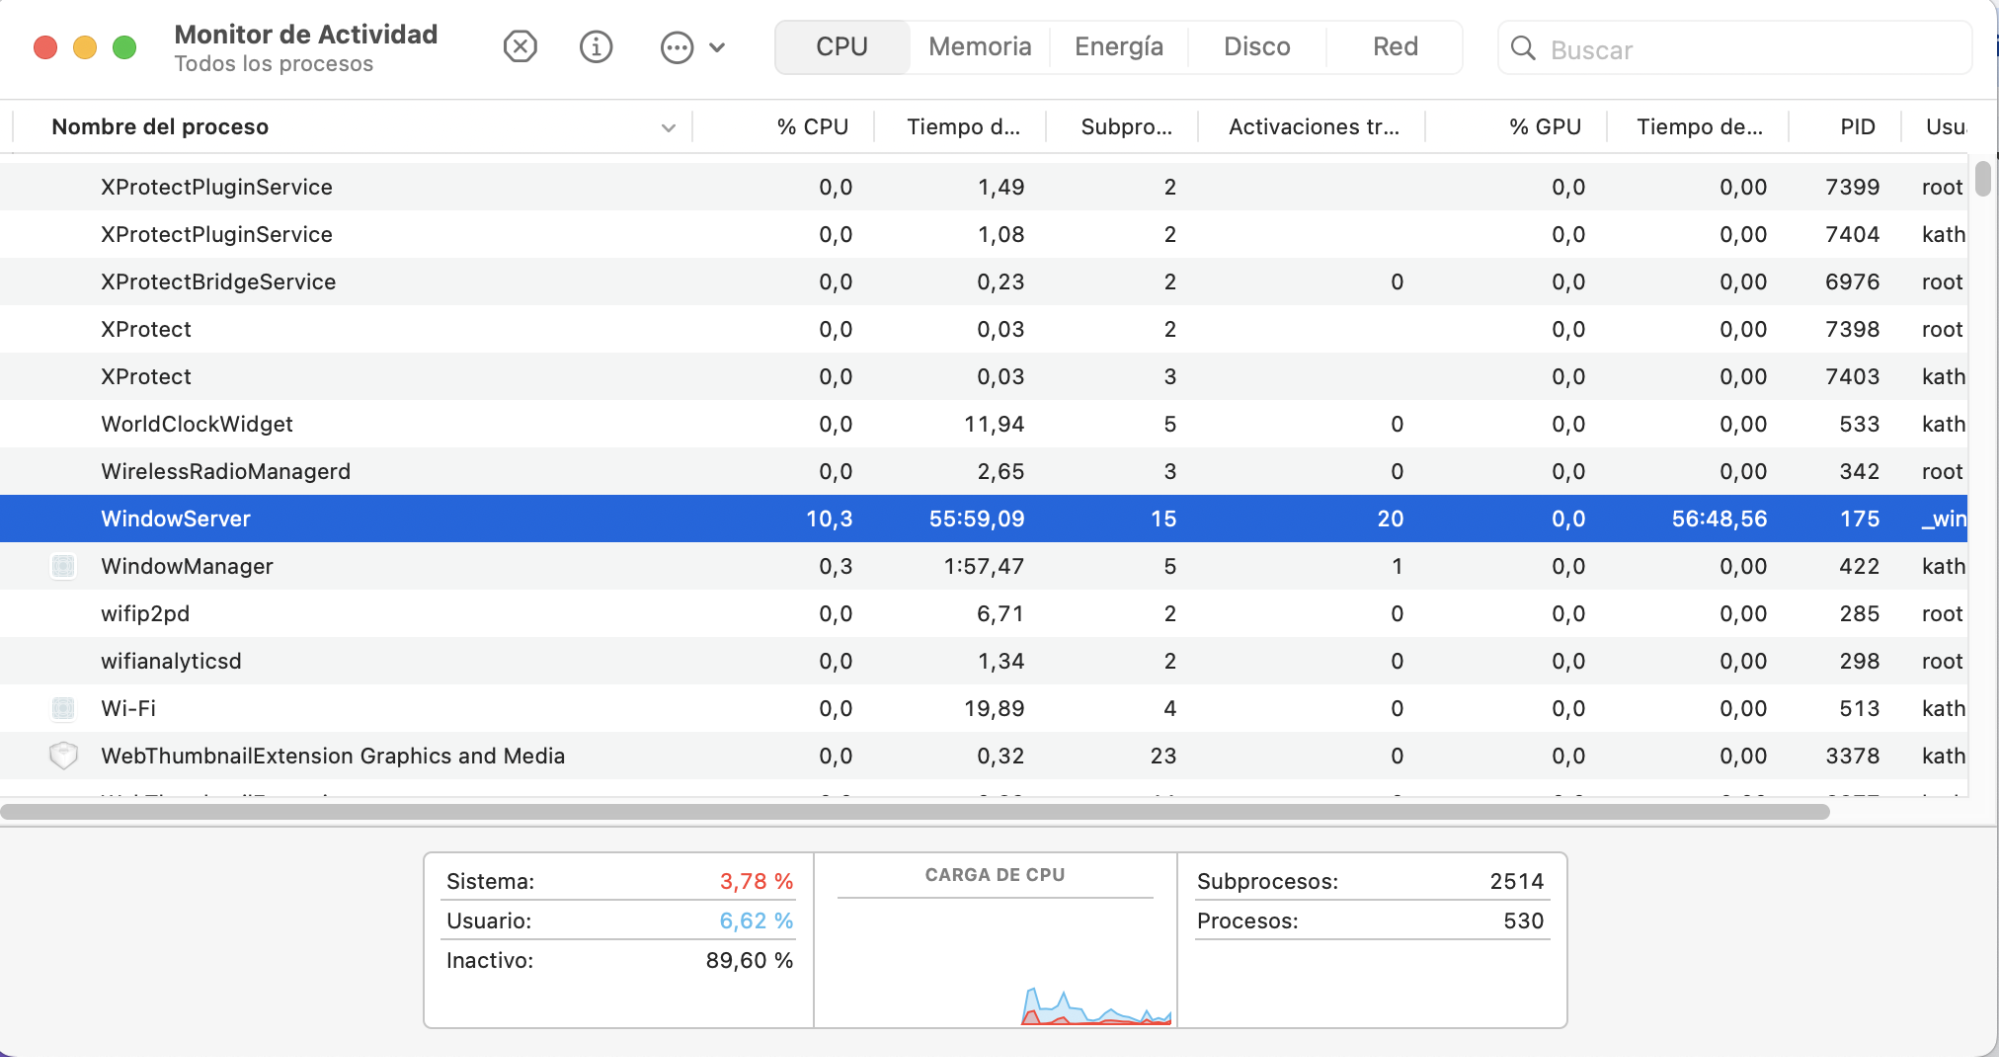The height and width of the screenshot is (1057, 1999).
Task: Click the Inactivo 89,60 % value
Action: (x=749, y=960)
